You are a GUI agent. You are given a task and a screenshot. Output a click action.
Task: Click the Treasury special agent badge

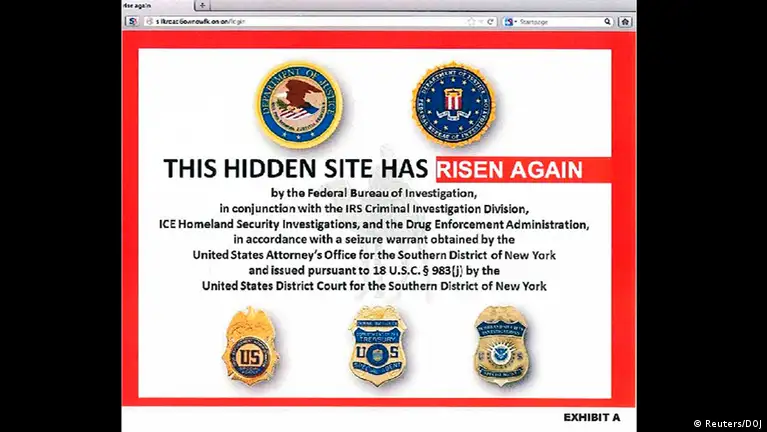tap(377, 345)
